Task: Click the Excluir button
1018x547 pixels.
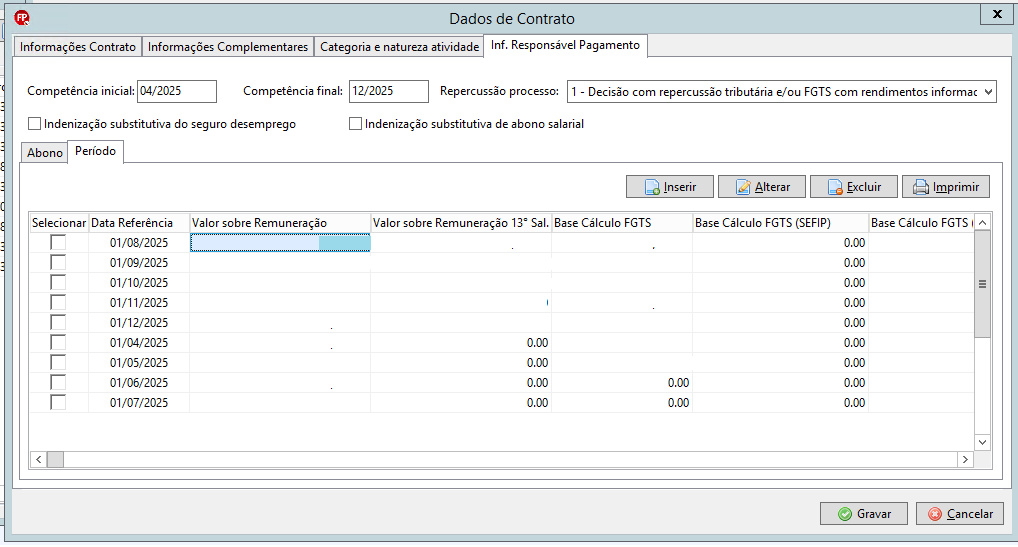Action: (x=854, y=187)
